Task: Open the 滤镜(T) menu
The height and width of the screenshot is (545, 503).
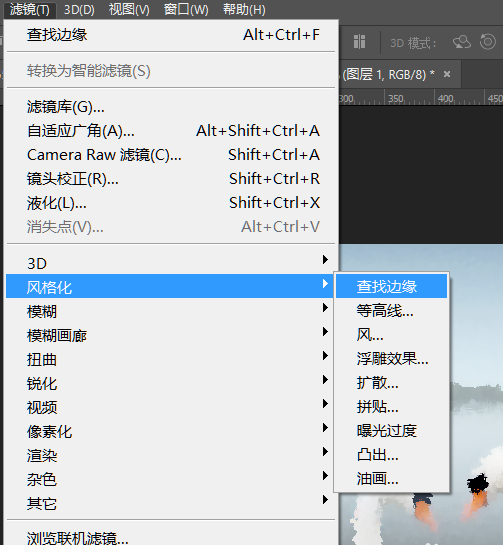Action: (30, 9)
